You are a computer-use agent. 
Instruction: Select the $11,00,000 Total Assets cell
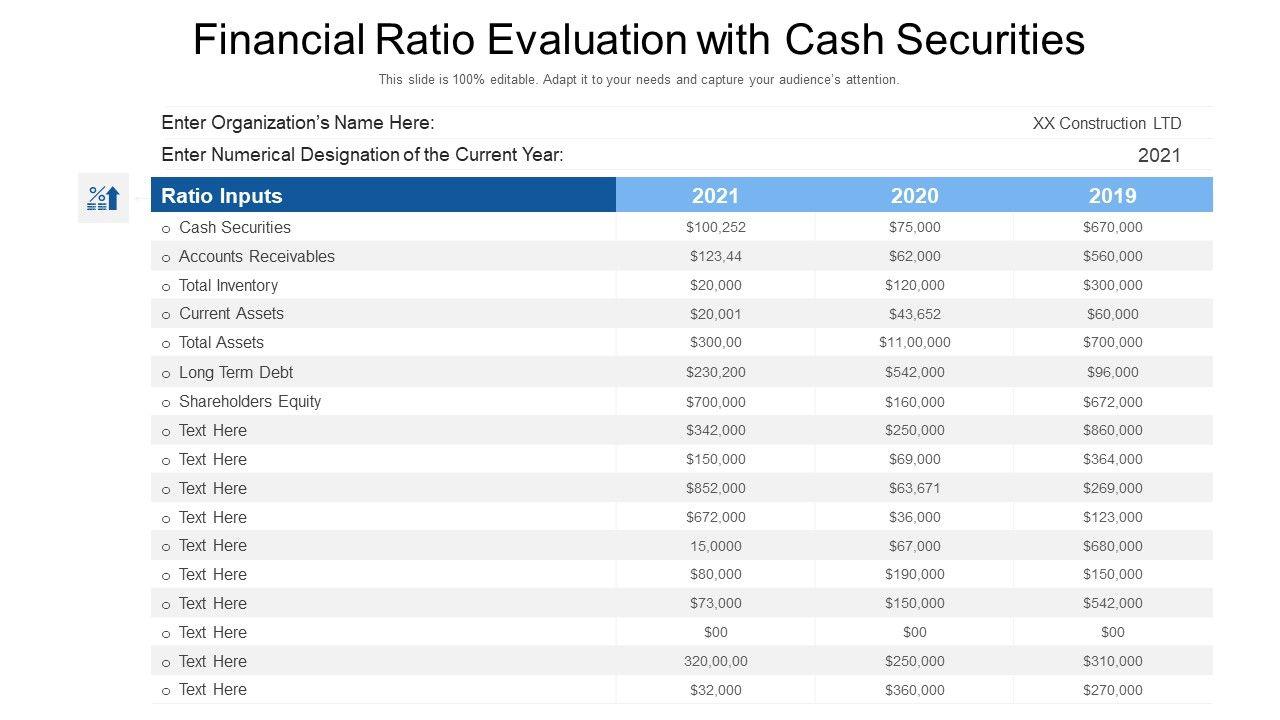click(x=914, y=342)
